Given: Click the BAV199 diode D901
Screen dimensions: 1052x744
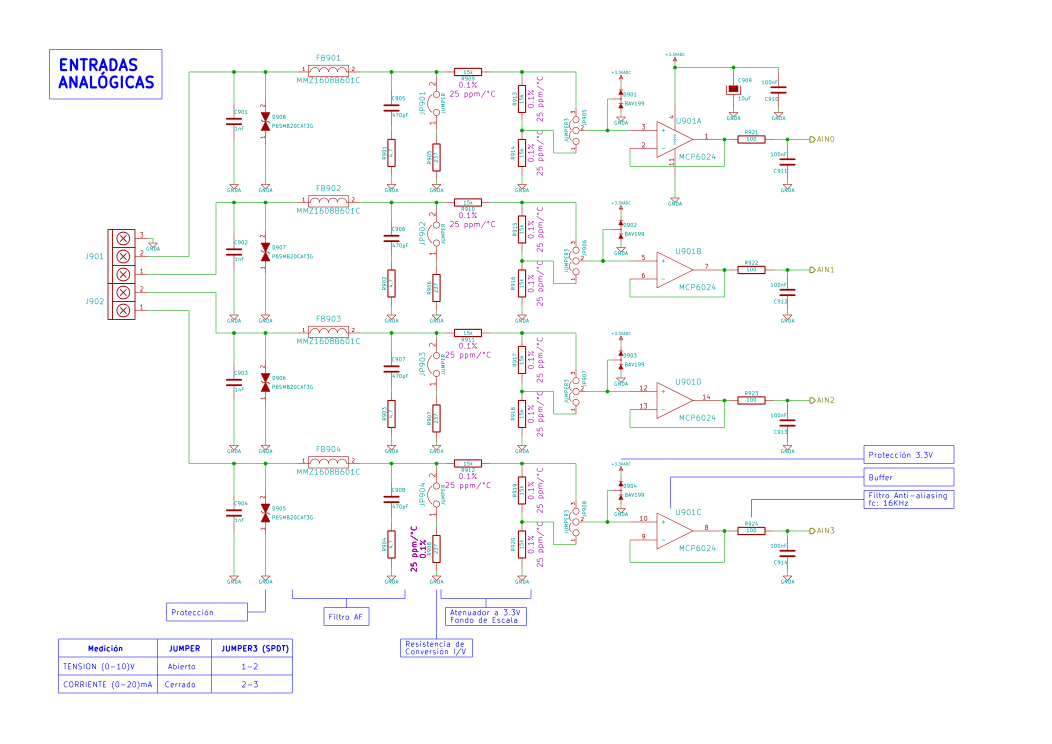Looking at the screenshot, I should (x=621, y=99).
